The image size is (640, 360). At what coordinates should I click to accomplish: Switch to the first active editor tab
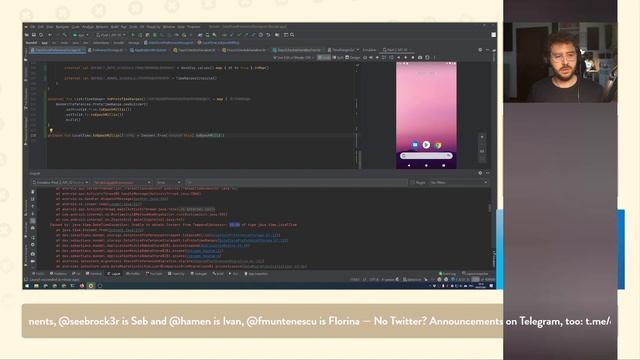pyautogui.click(x=58, y=50)
